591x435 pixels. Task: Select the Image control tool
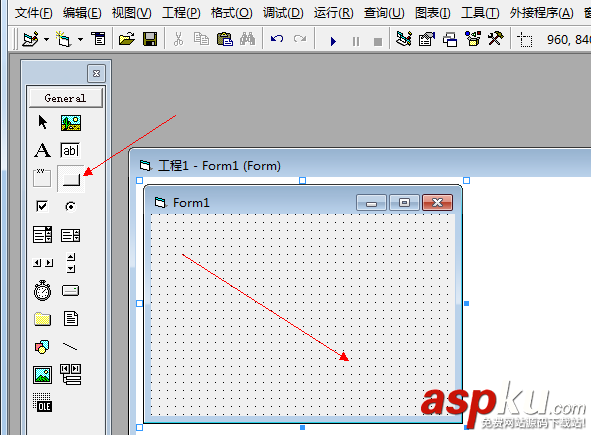click(42, 375)
